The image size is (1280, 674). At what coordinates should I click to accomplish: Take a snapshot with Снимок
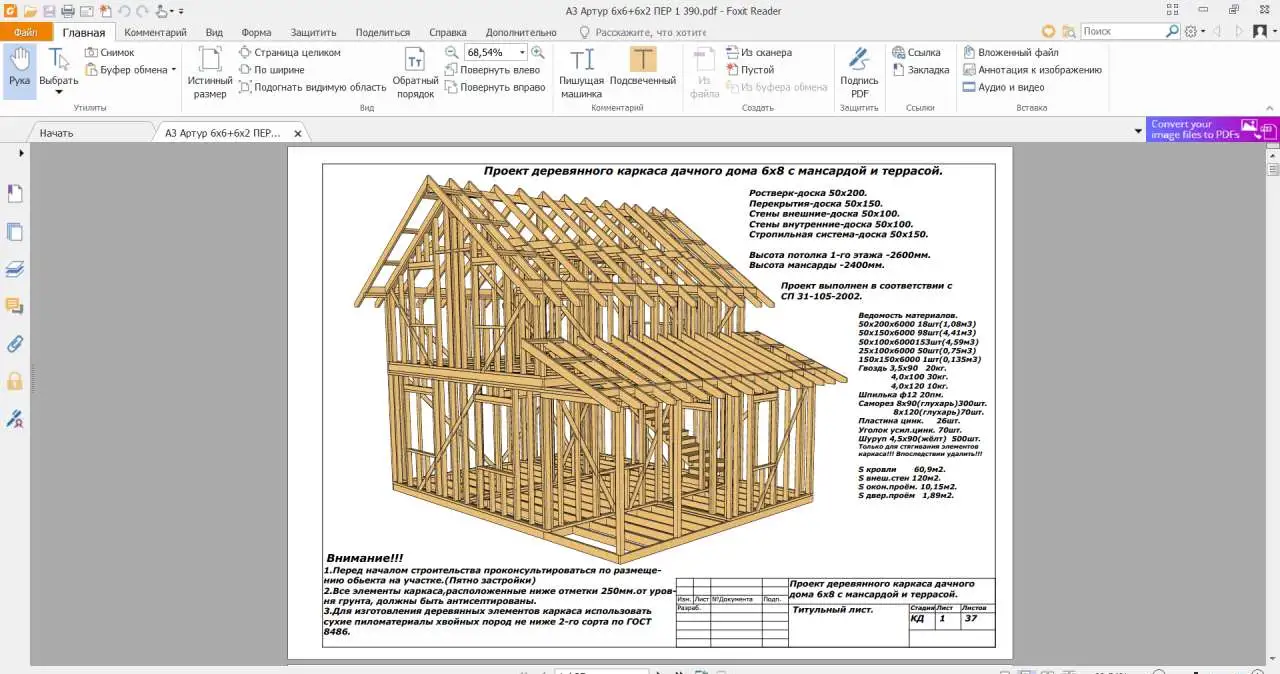tap(110, 52)
